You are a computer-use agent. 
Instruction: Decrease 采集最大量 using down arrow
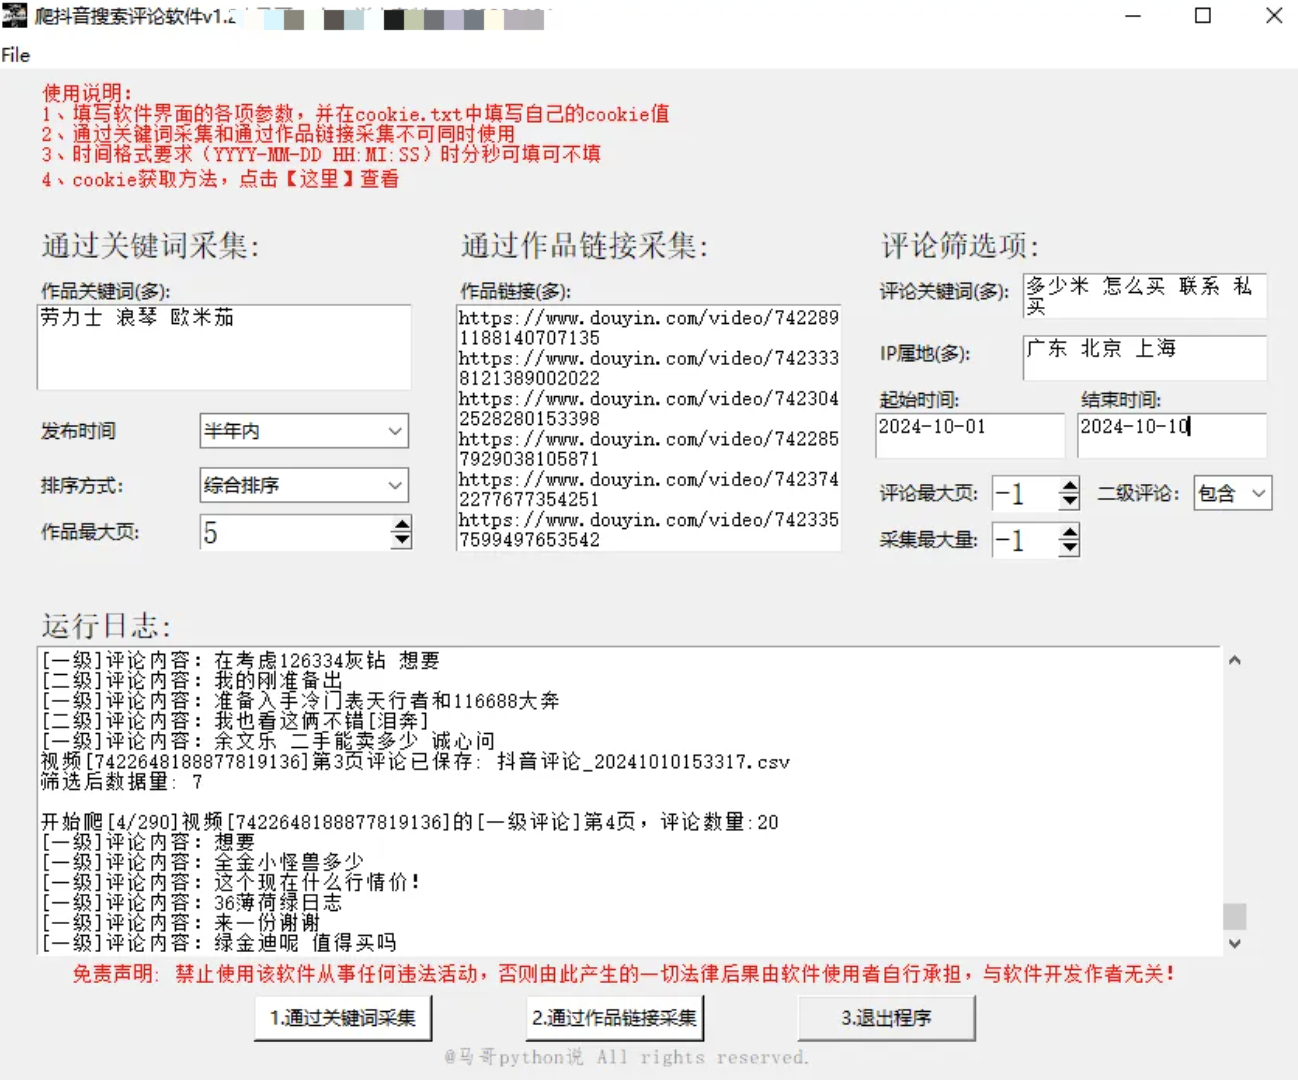[1069, 548]
